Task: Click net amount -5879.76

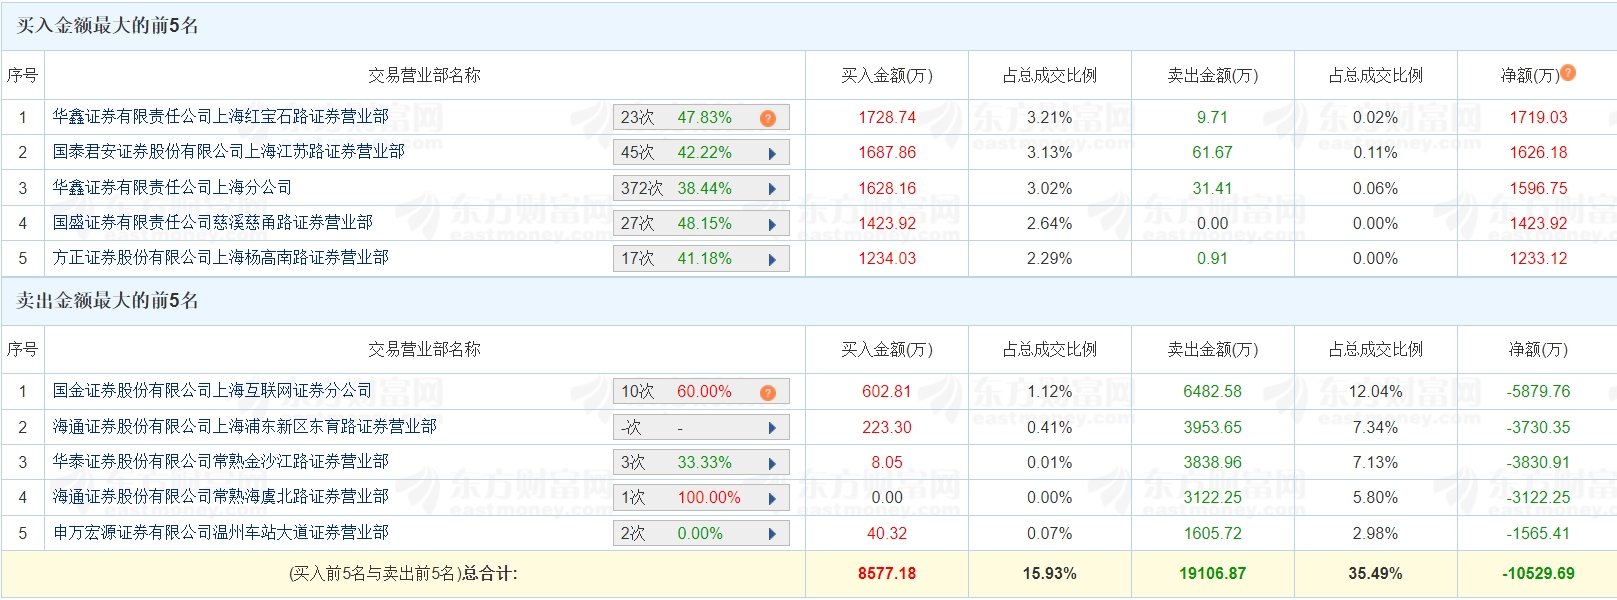Action: [1538, 391]
